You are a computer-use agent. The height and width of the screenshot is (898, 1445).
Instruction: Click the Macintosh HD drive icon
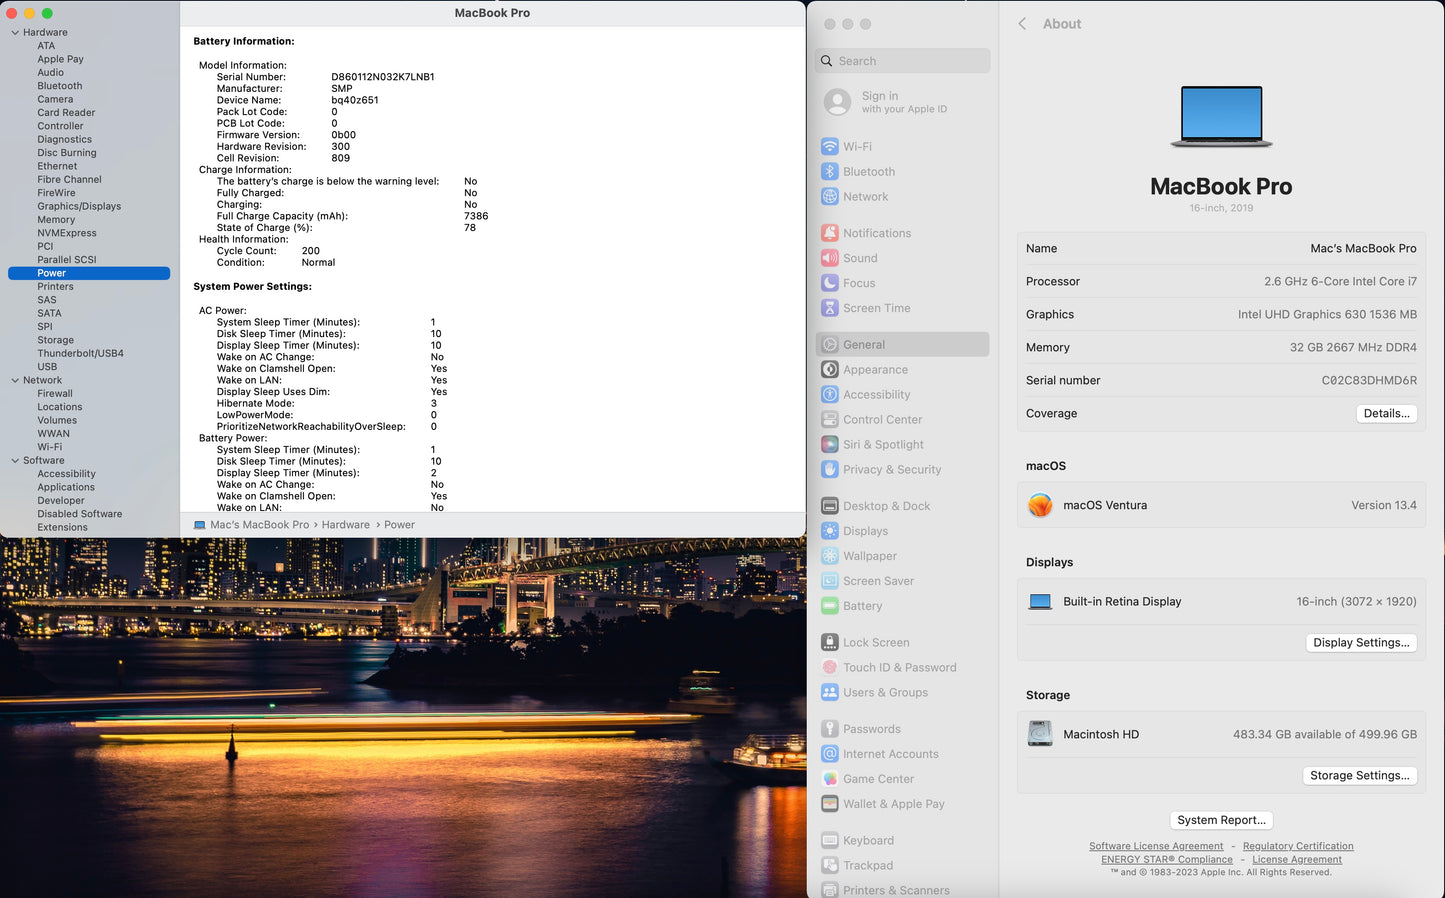pyautogui.click(x=1040, y=734)
